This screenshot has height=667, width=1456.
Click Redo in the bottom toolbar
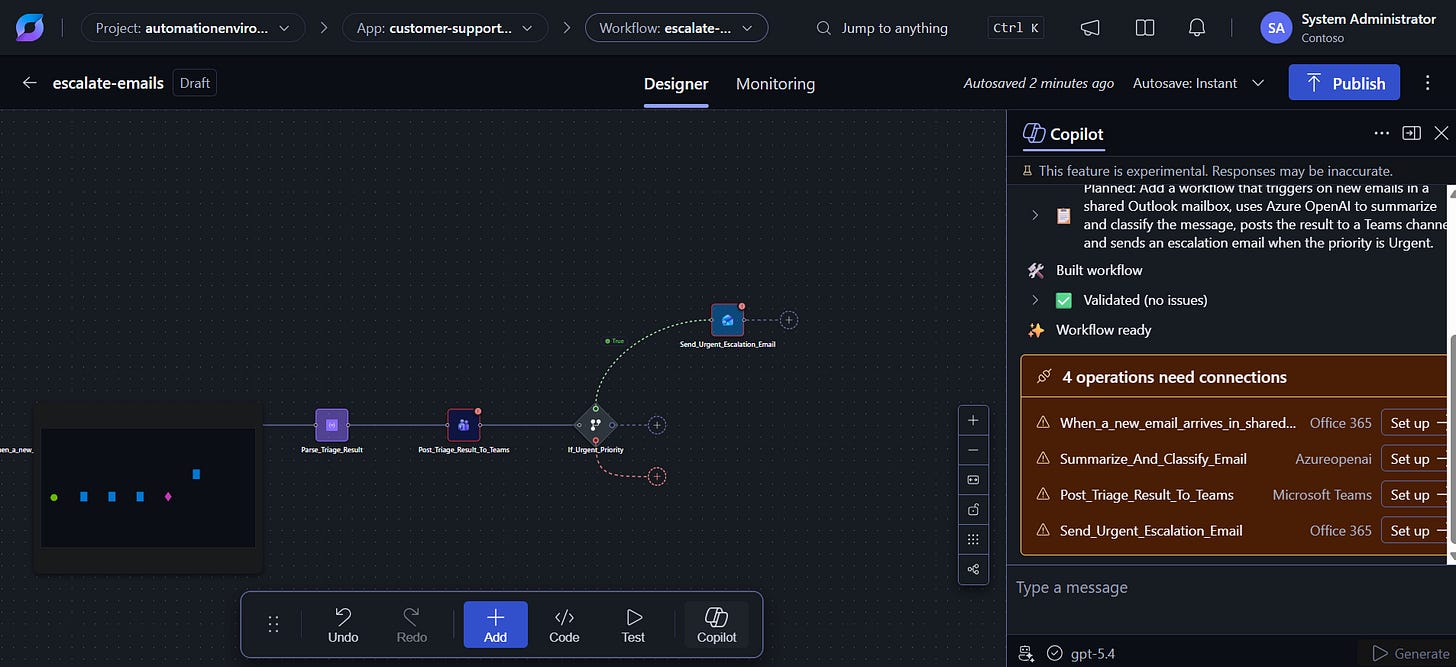[x=411, y=625]
